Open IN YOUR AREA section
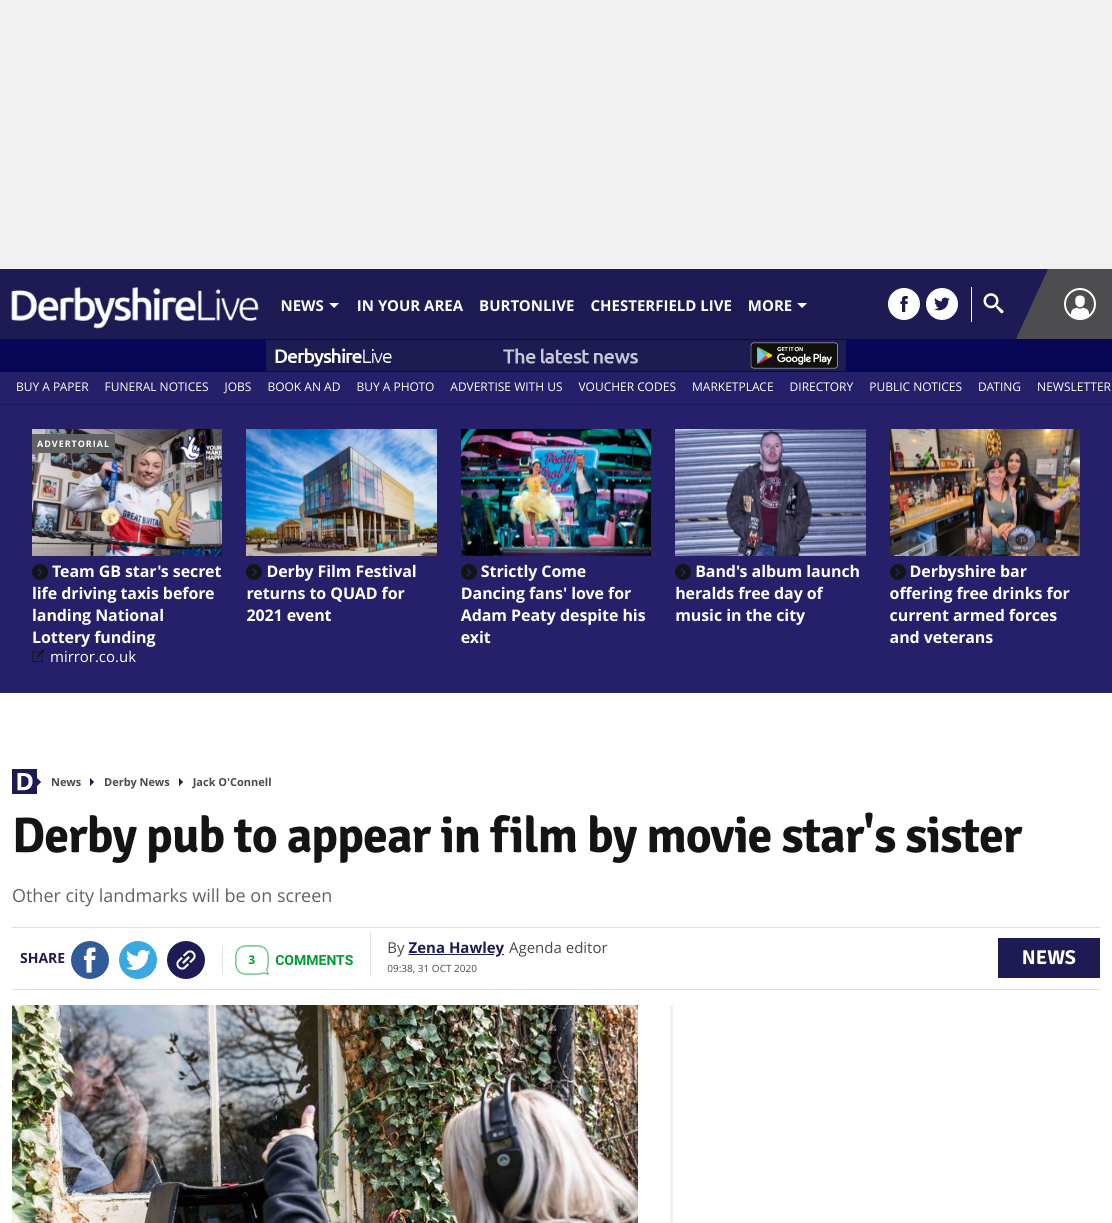This screenshot has width=1112, height=1223. [410, 306]
